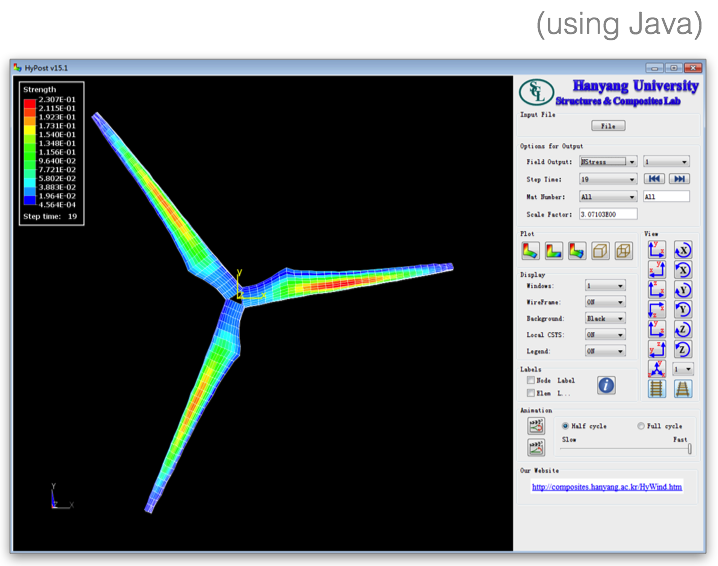Enable the Node Label checkbox
Screen dimensions: 718x566
pos(531,380)
